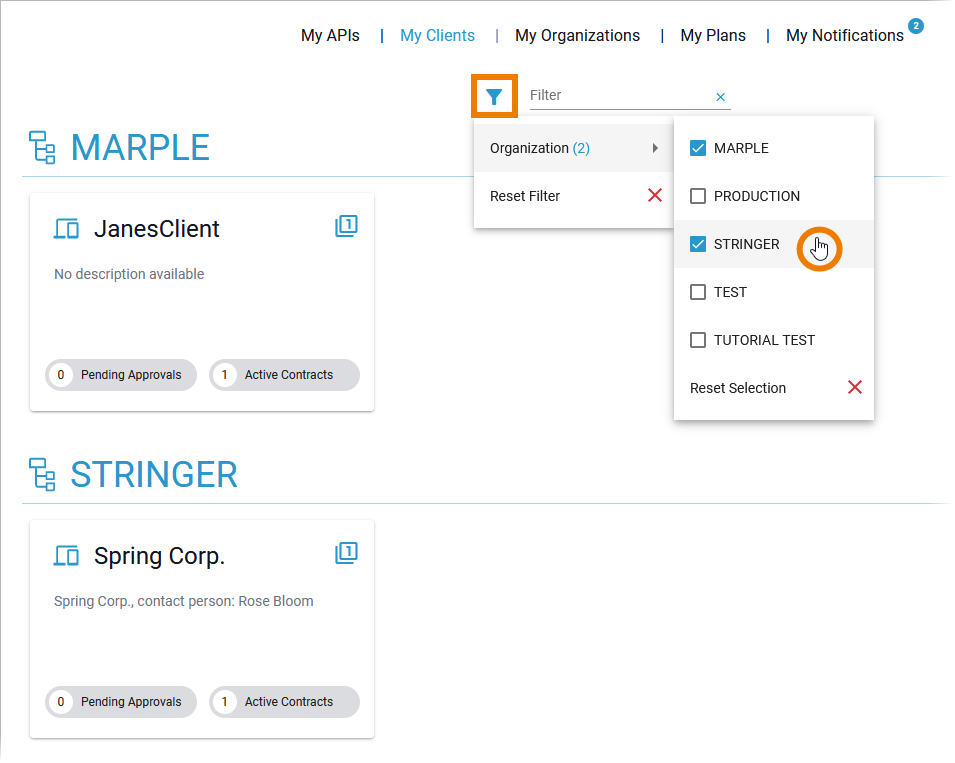
Task: Open the My APIs tab
Action: point(330,35)
